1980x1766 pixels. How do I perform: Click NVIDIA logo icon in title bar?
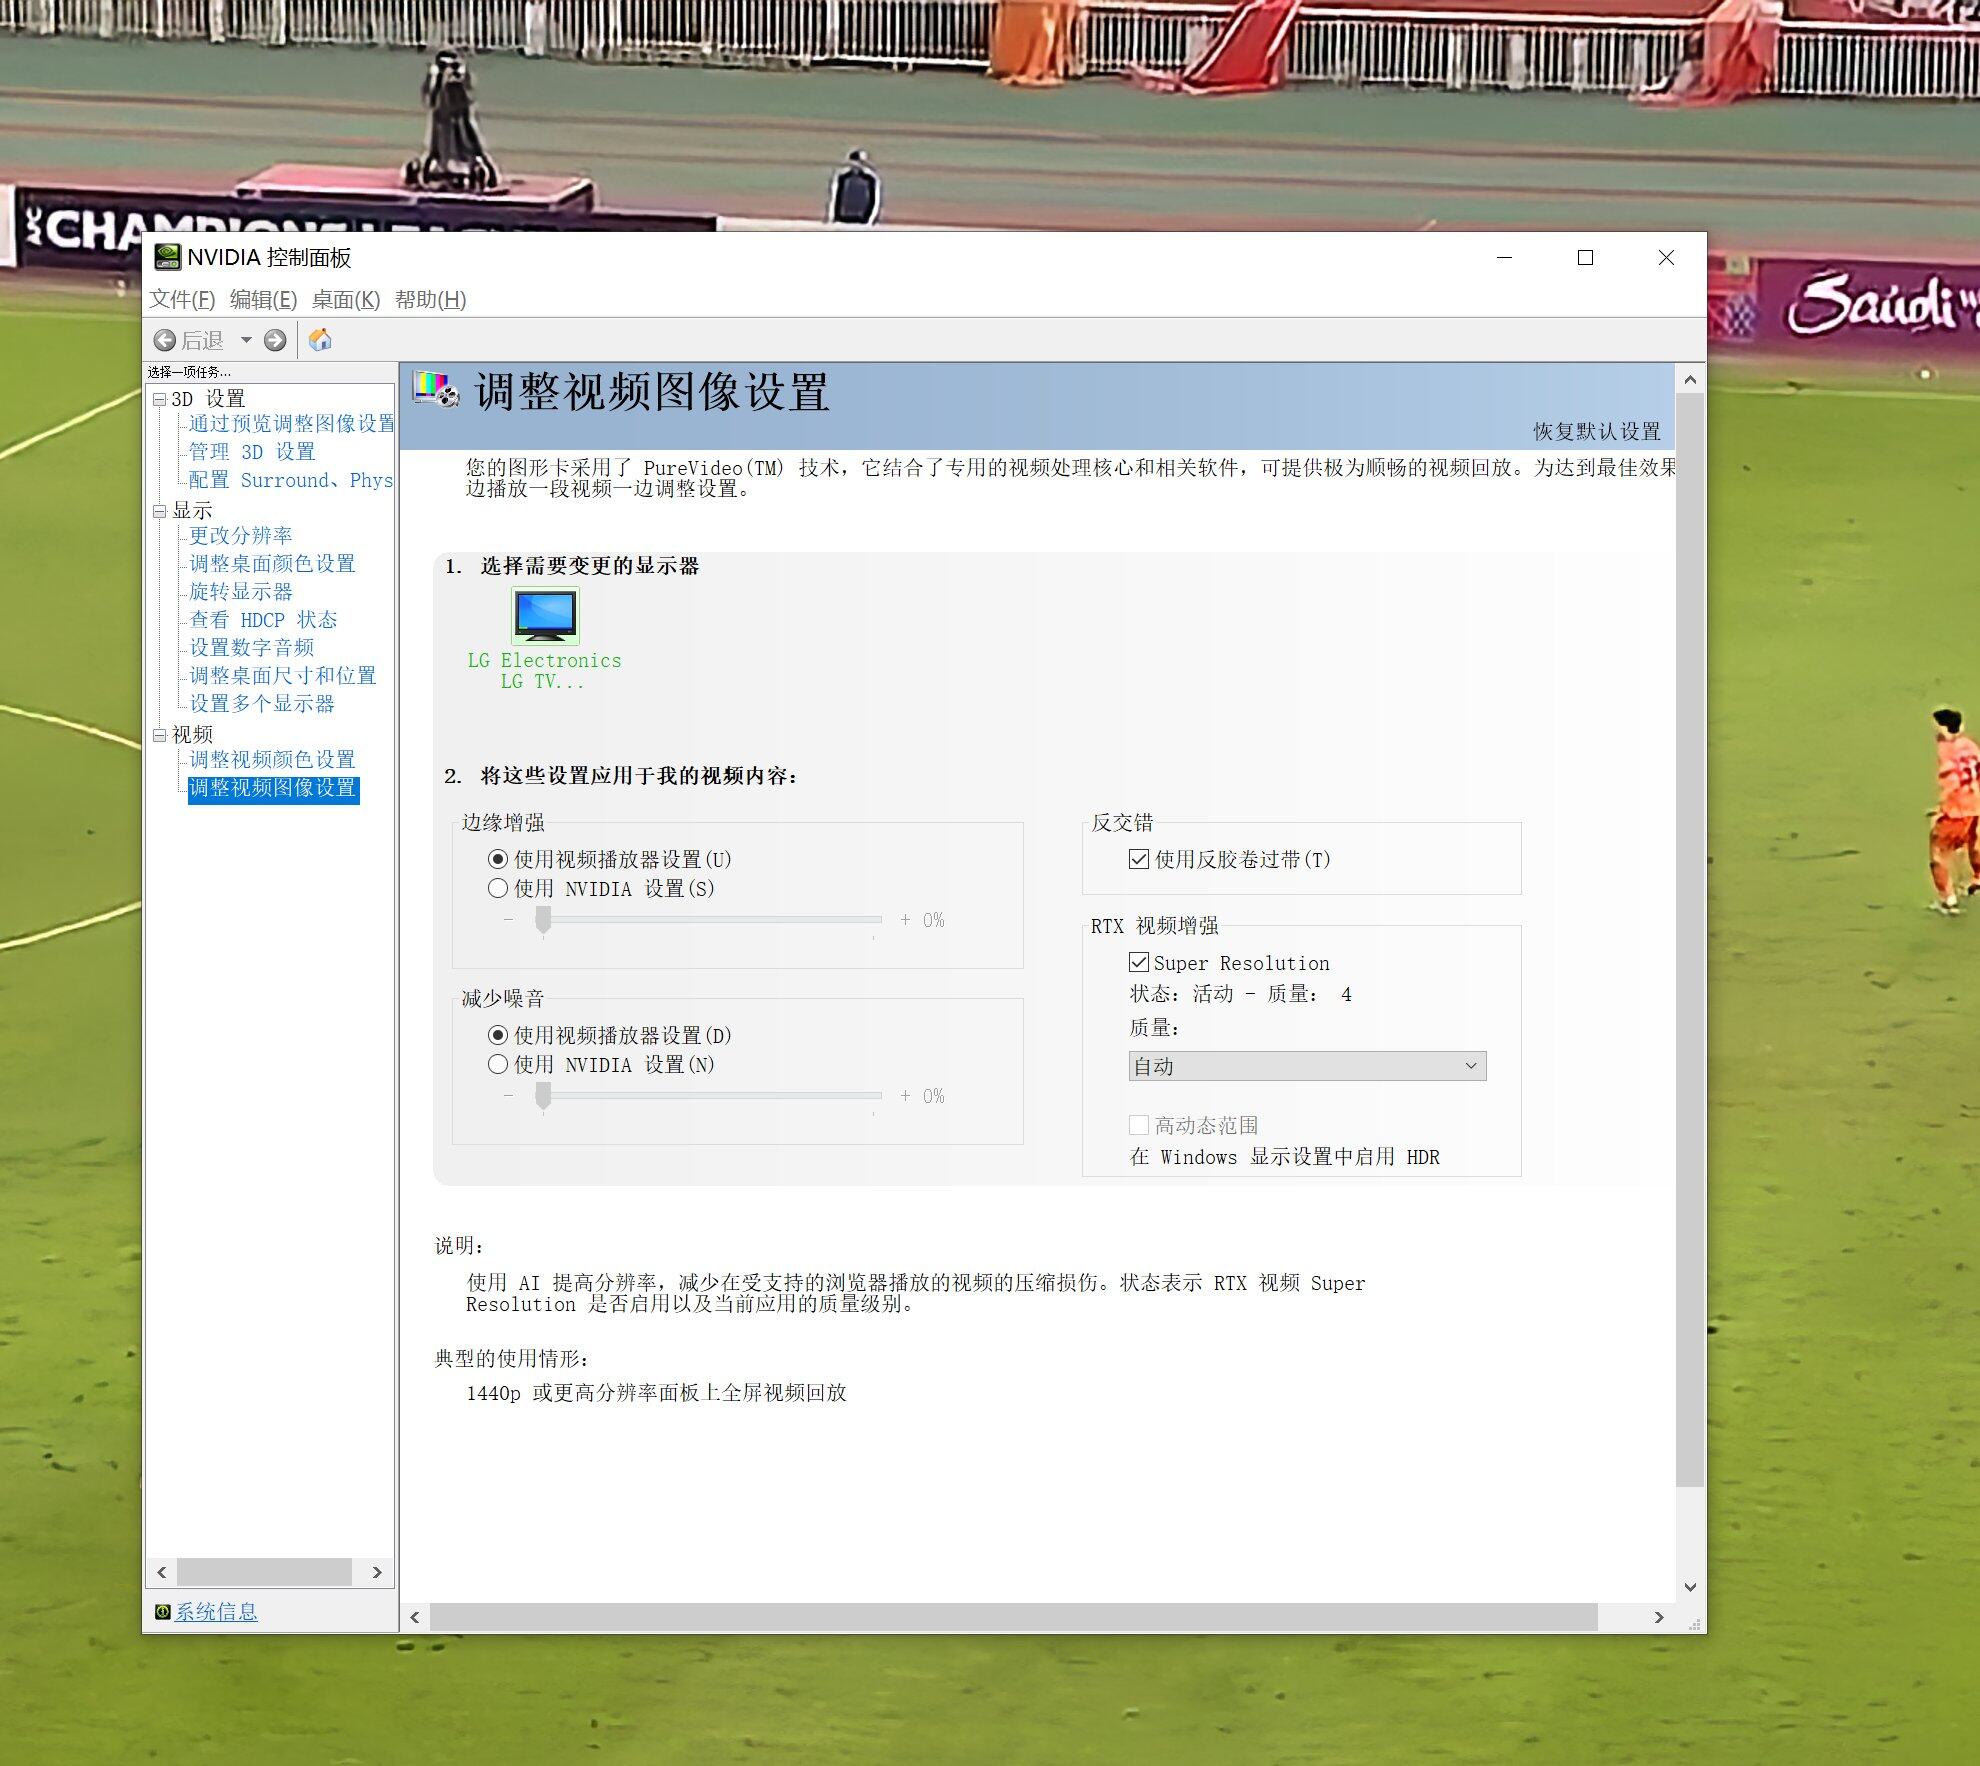167,257
